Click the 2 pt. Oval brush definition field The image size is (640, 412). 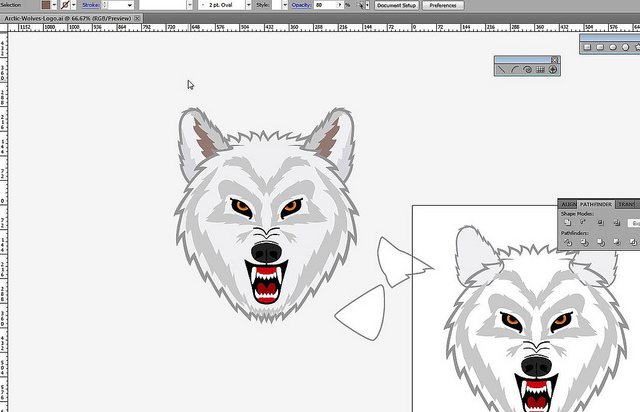tap(221, 5)
